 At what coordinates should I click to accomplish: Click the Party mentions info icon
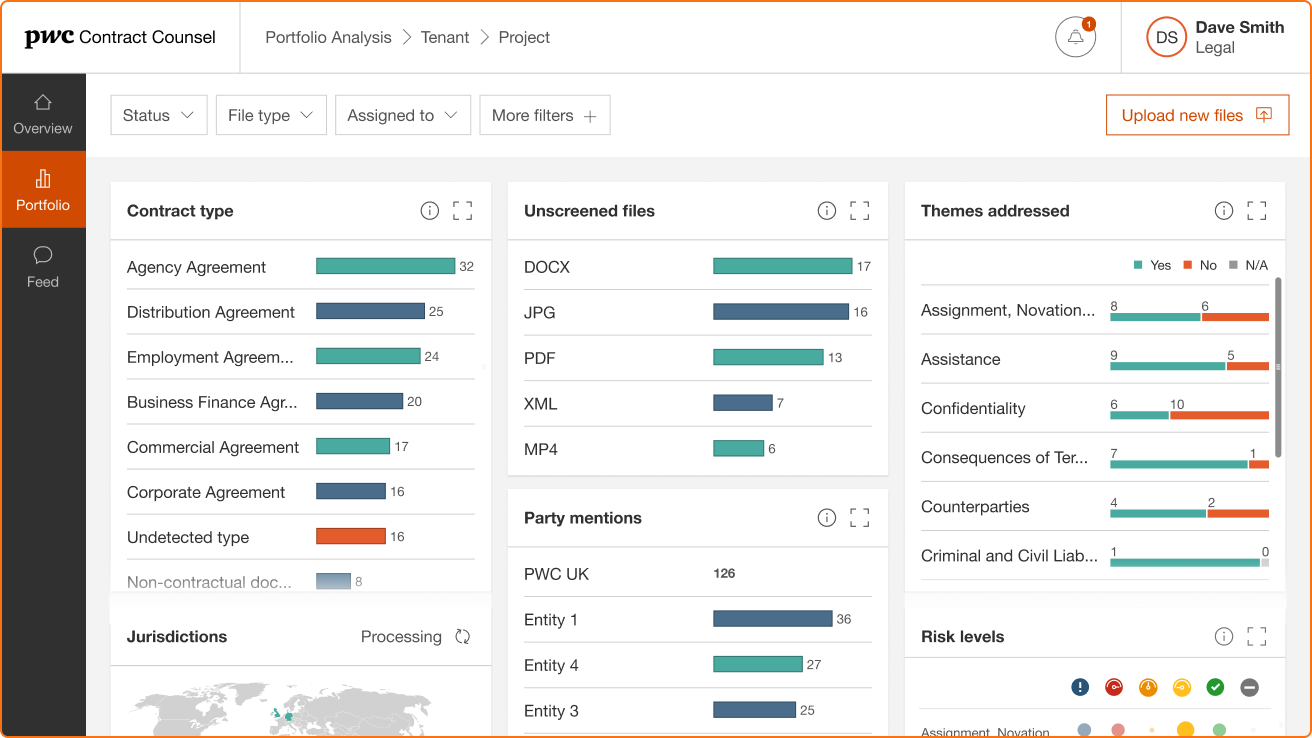(x=826, y=518)
